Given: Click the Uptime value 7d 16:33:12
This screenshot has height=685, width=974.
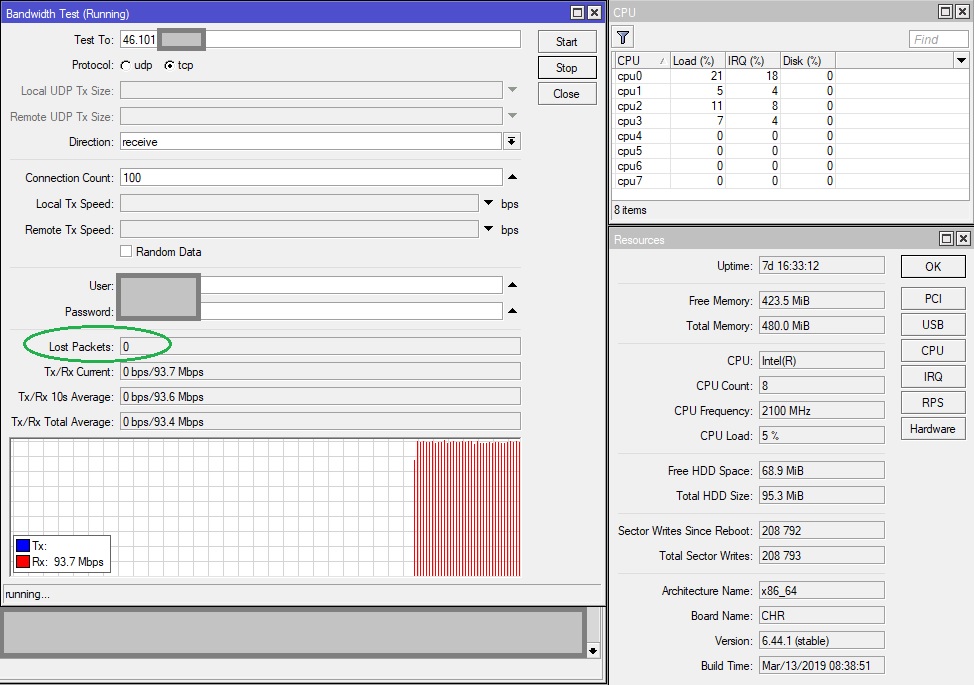Looking at the screenshot, I should 822,266.
